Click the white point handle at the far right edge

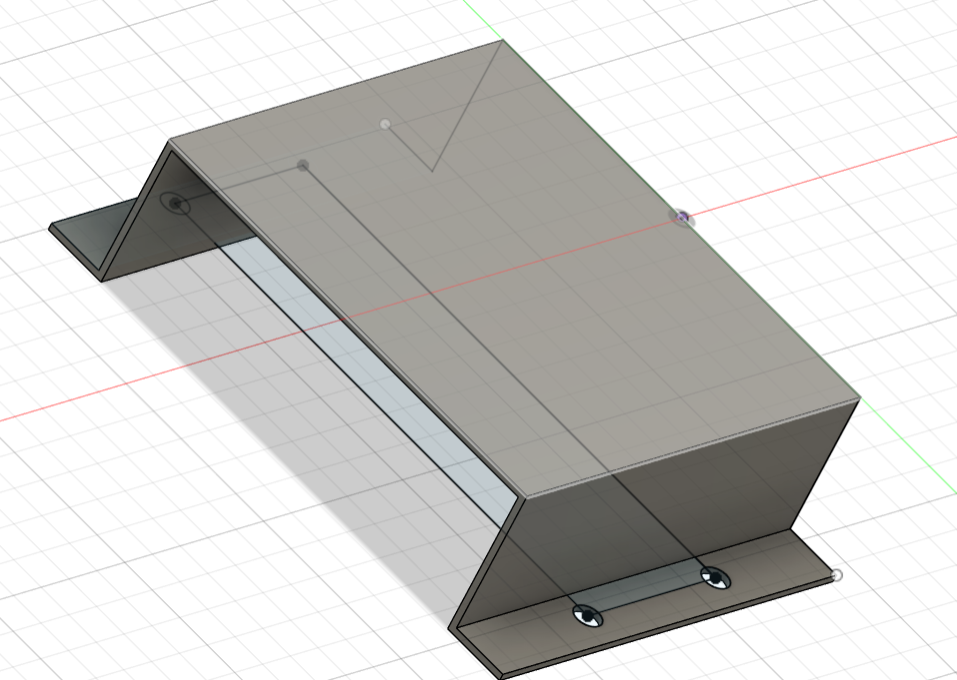[x=838, y=576]
